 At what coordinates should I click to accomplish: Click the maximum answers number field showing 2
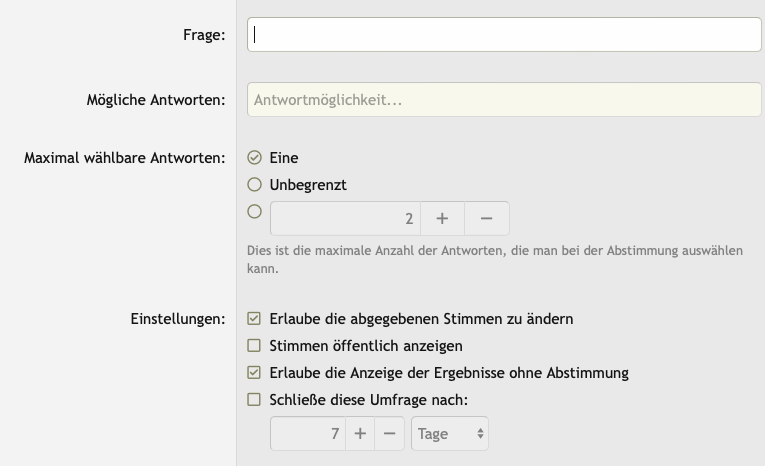(x=345, y=218)
